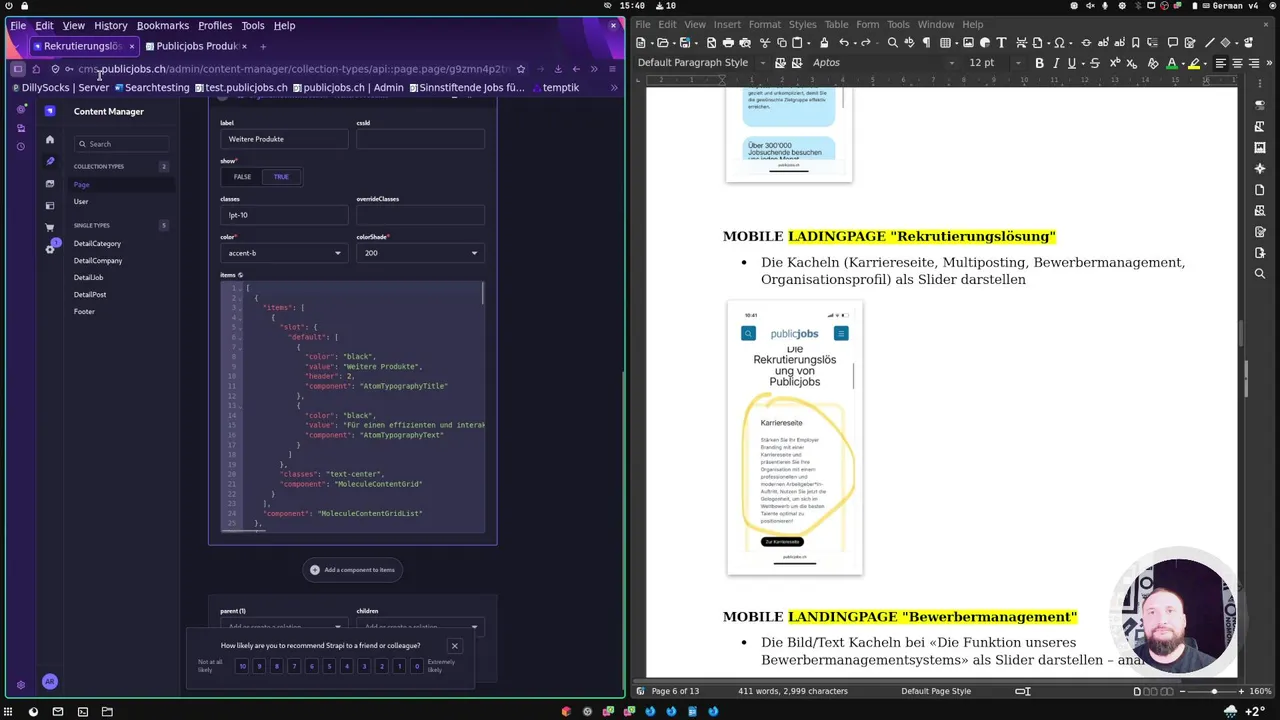This screenshot has width=1280, height=720.
Task: Open the color accent-b dropdown
Action: (284, 253)
